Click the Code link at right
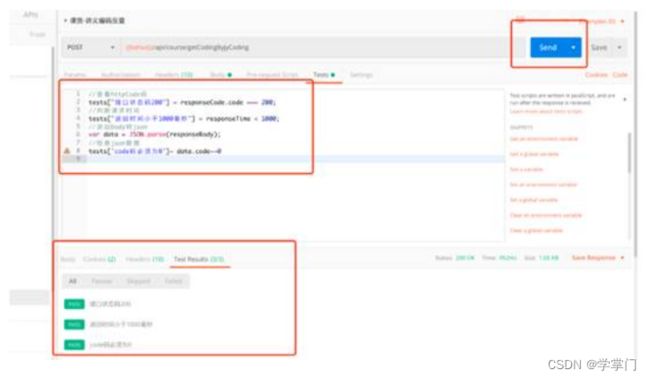The height and width of the screenshot is (379, 650). pyautogui.click(x=620, y=75)
